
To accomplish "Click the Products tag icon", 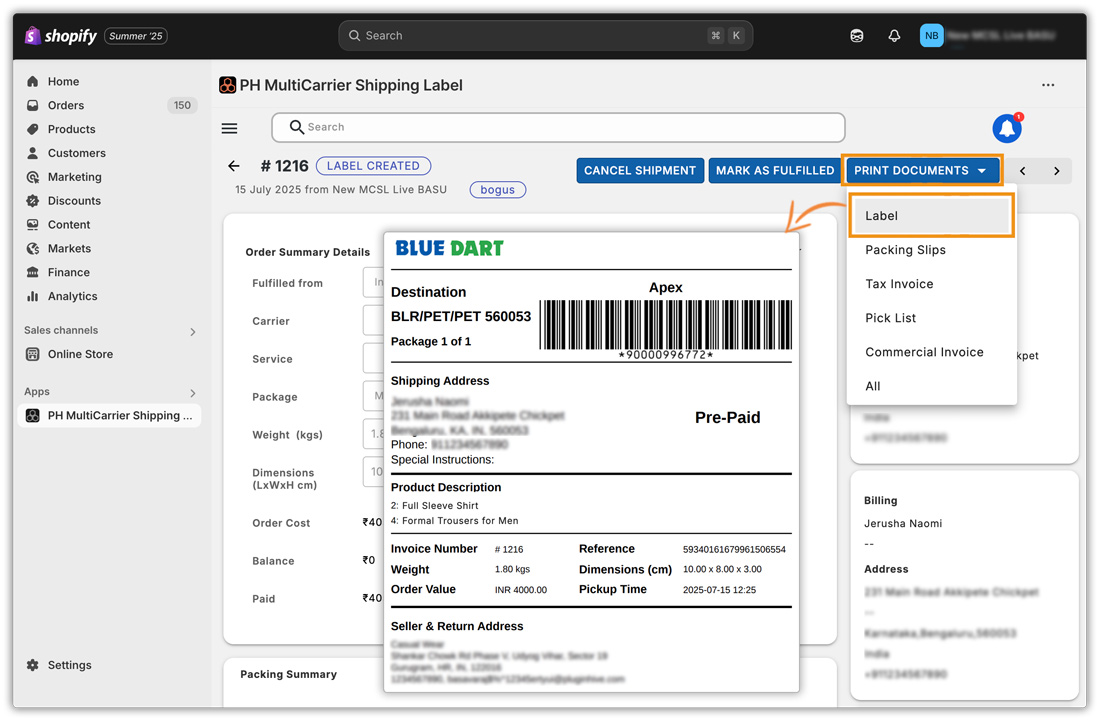I will point(32,129).
